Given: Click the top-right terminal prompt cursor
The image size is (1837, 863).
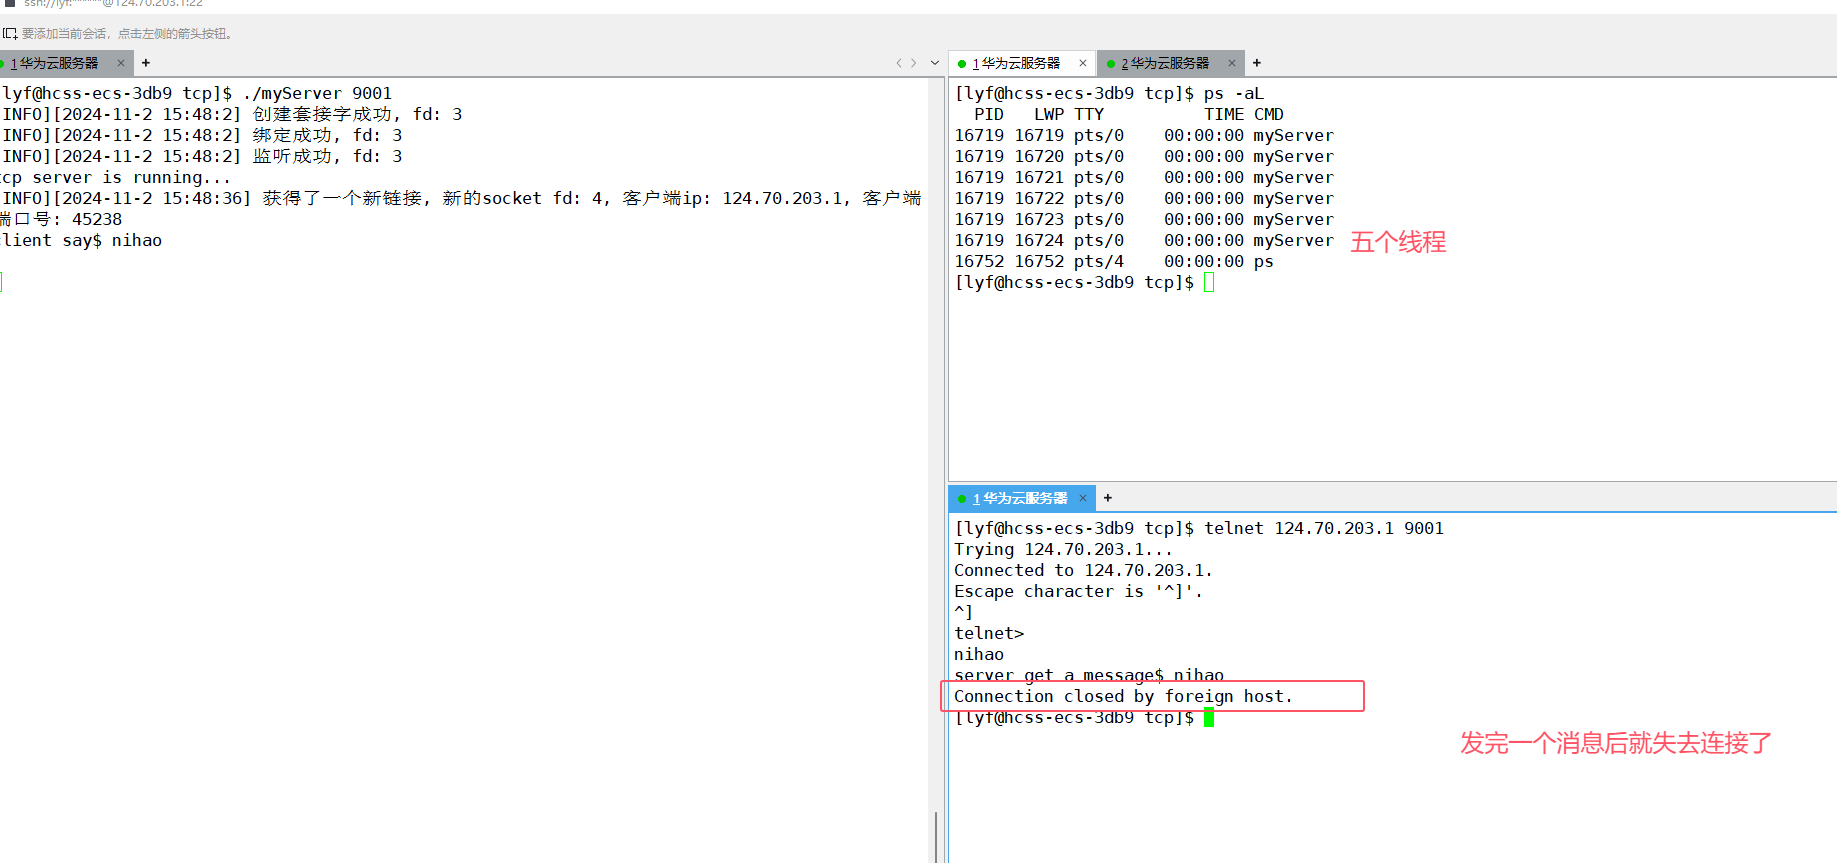Looking at the screenshot, I should point(1209,282).
